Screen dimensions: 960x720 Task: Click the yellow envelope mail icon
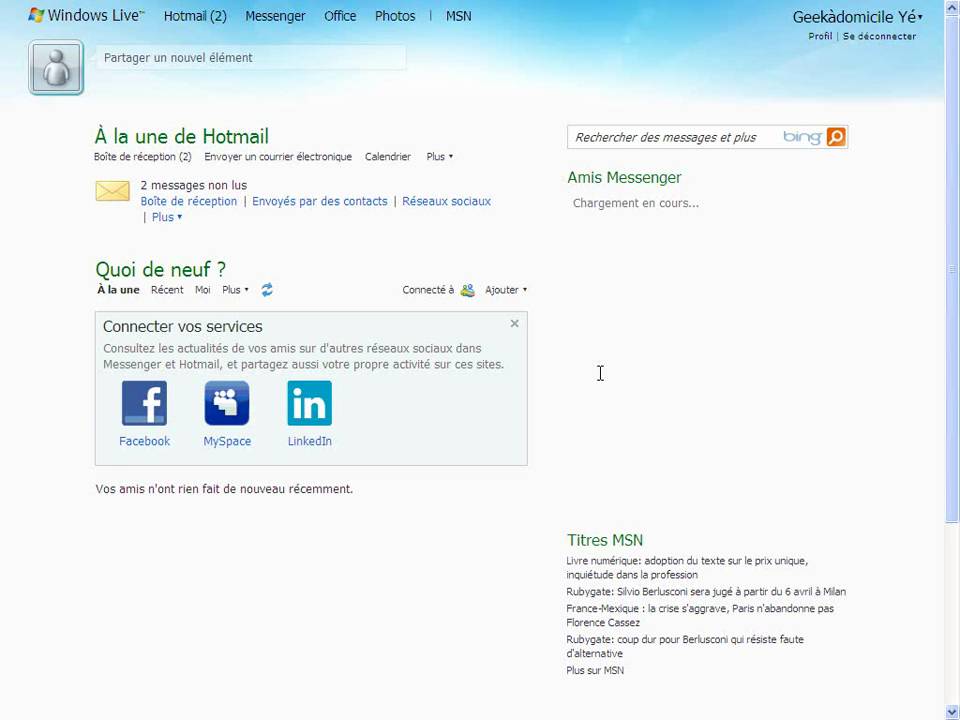pyautogui.click(x=113, y=191)
